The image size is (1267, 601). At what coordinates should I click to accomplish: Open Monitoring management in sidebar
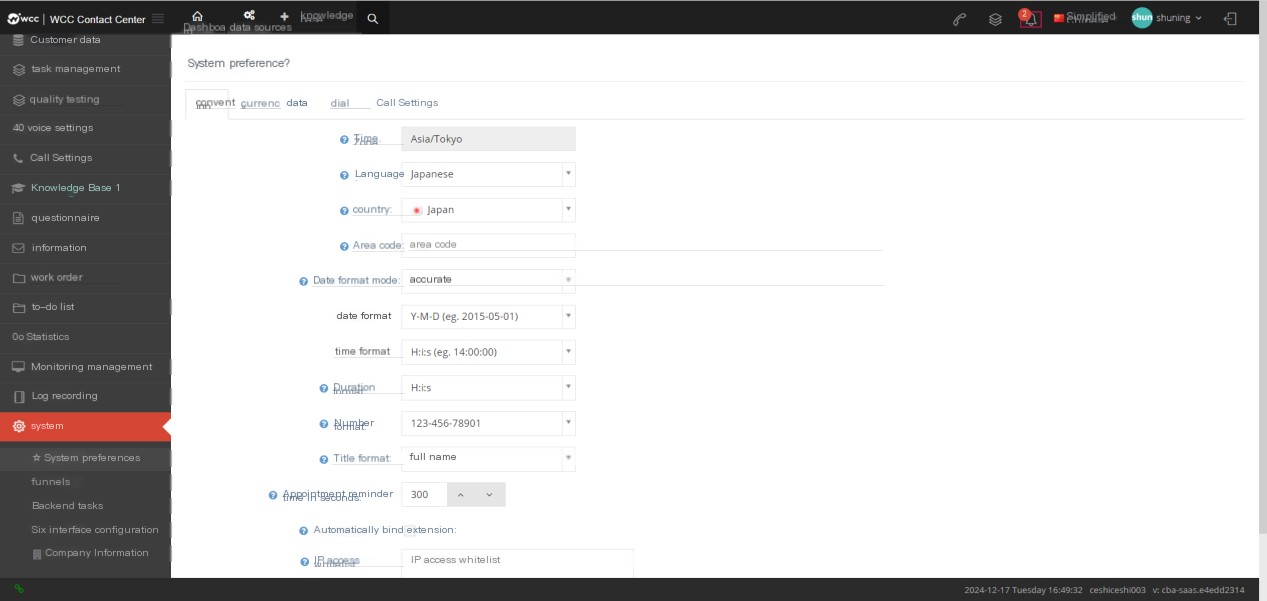pos(85,367)
